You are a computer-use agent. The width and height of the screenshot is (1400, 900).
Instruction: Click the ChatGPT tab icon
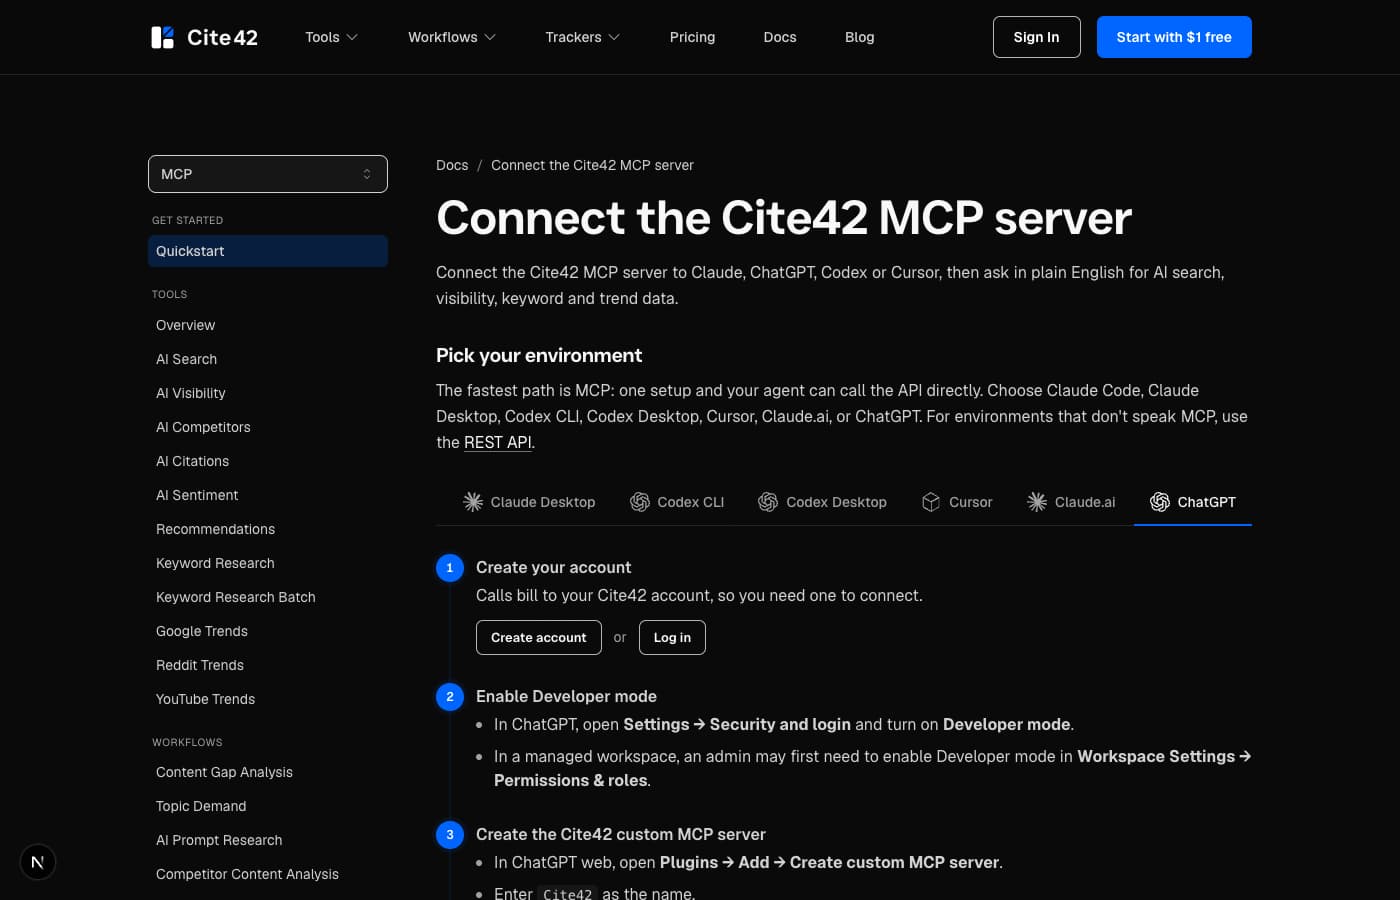[1160, 502]
